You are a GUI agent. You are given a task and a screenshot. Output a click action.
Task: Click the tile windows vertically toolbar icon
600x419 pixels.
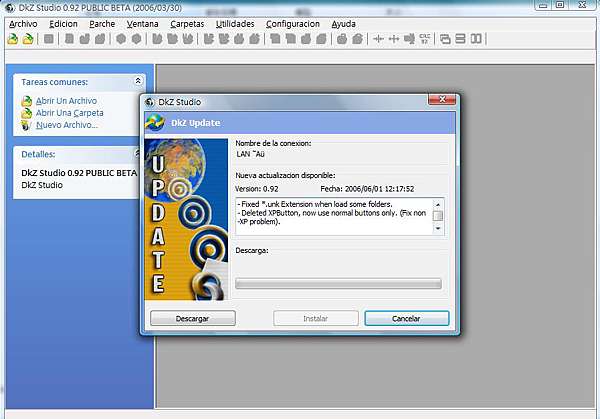pyautogui.click(x=476, y=39)
